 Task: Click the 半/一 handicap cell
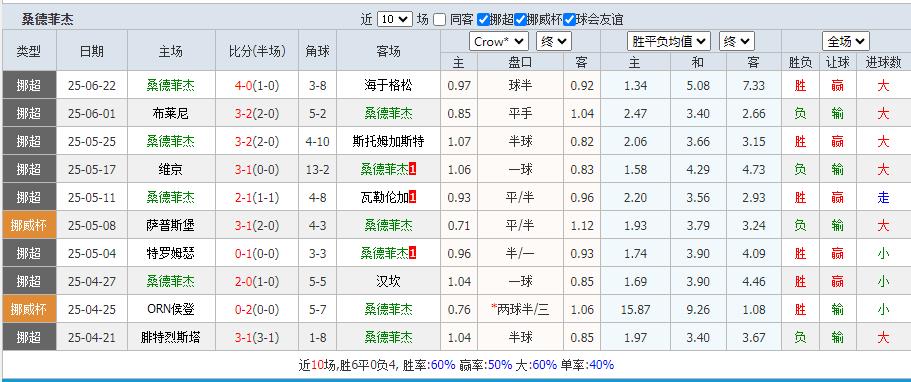[x=520, y=253]
